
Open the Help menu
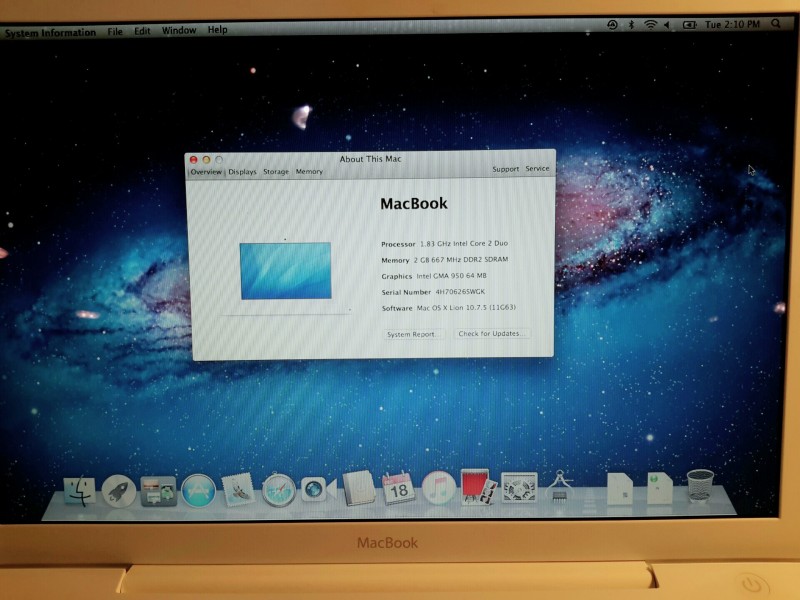click(x=217, y=30)
